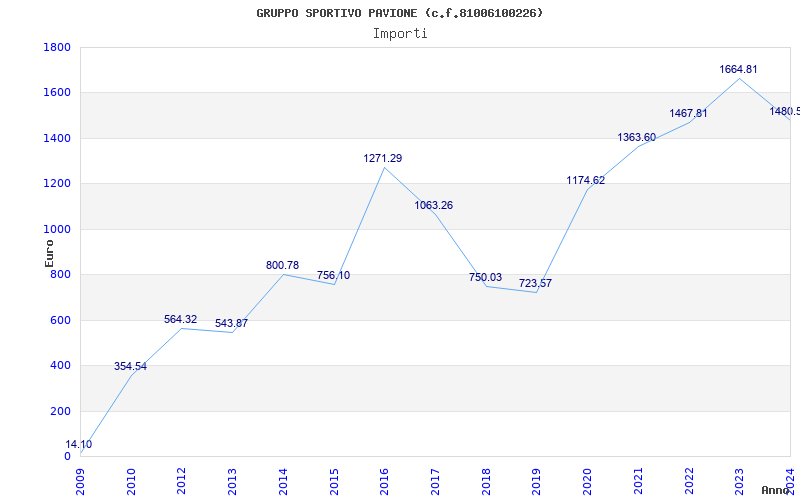Image resolution: width=800 pixels, height=500 pixels.
Task: Click the 1000 y-axis value
Action: [57, 230]
